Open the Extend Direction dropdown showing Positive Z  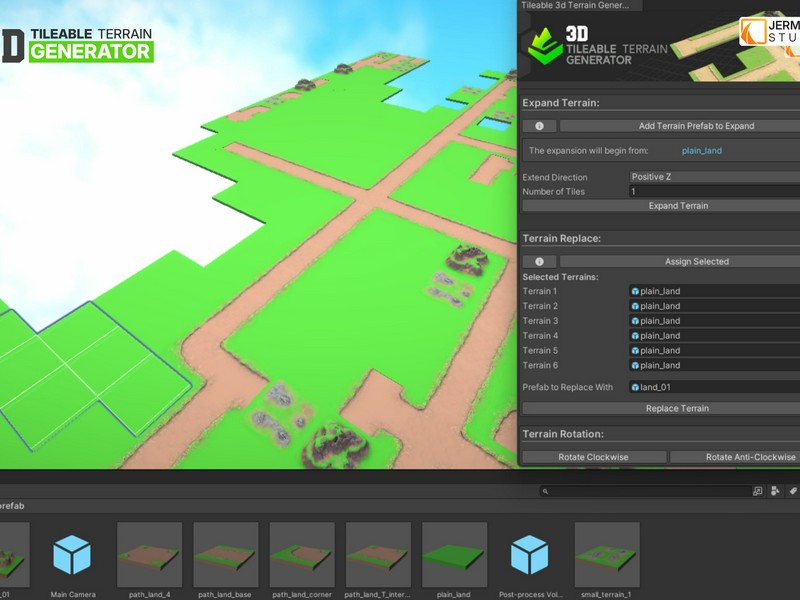click(714, 177)
